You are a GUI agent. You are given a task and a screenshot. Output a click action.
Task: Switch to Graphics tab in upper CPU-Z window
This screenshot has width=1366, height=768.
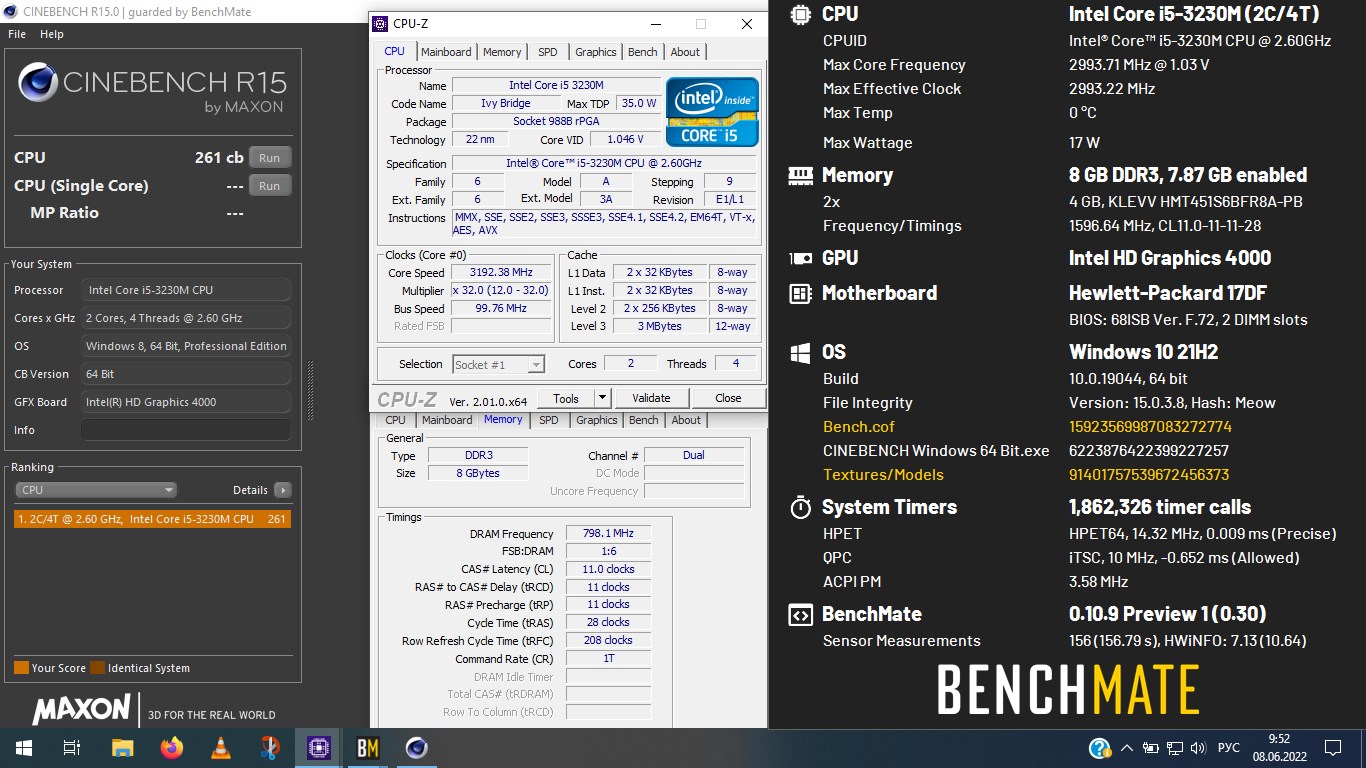[x=596, y=52]
